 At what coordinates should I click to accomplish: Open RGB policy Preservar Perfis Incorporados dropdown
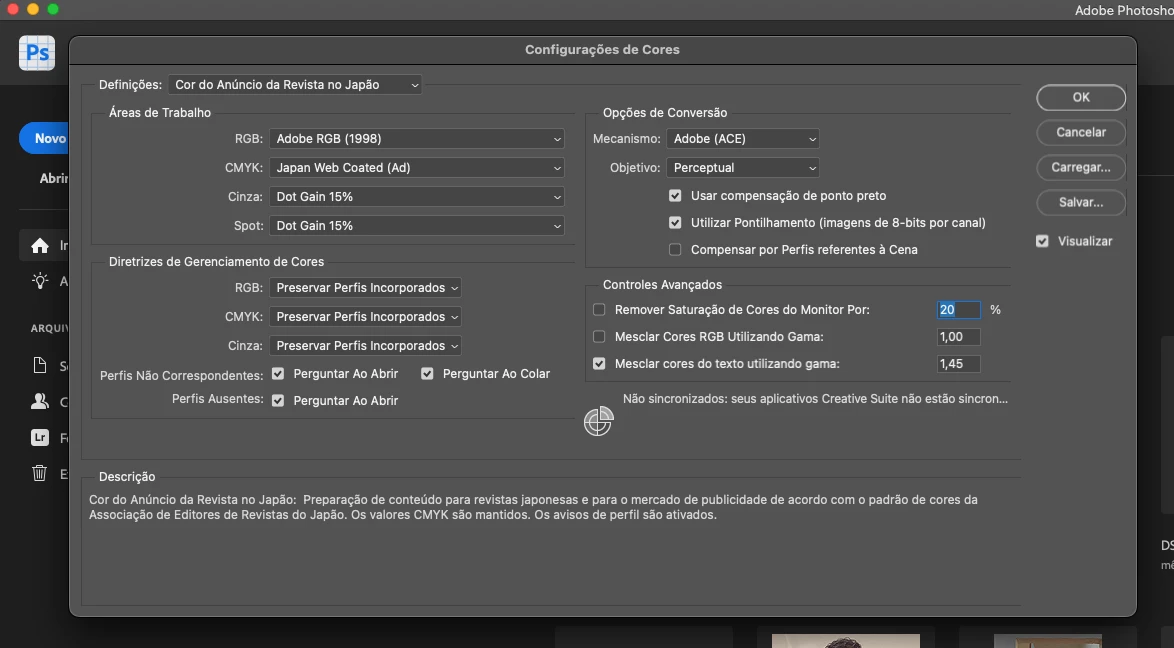[x=365, y=288]
